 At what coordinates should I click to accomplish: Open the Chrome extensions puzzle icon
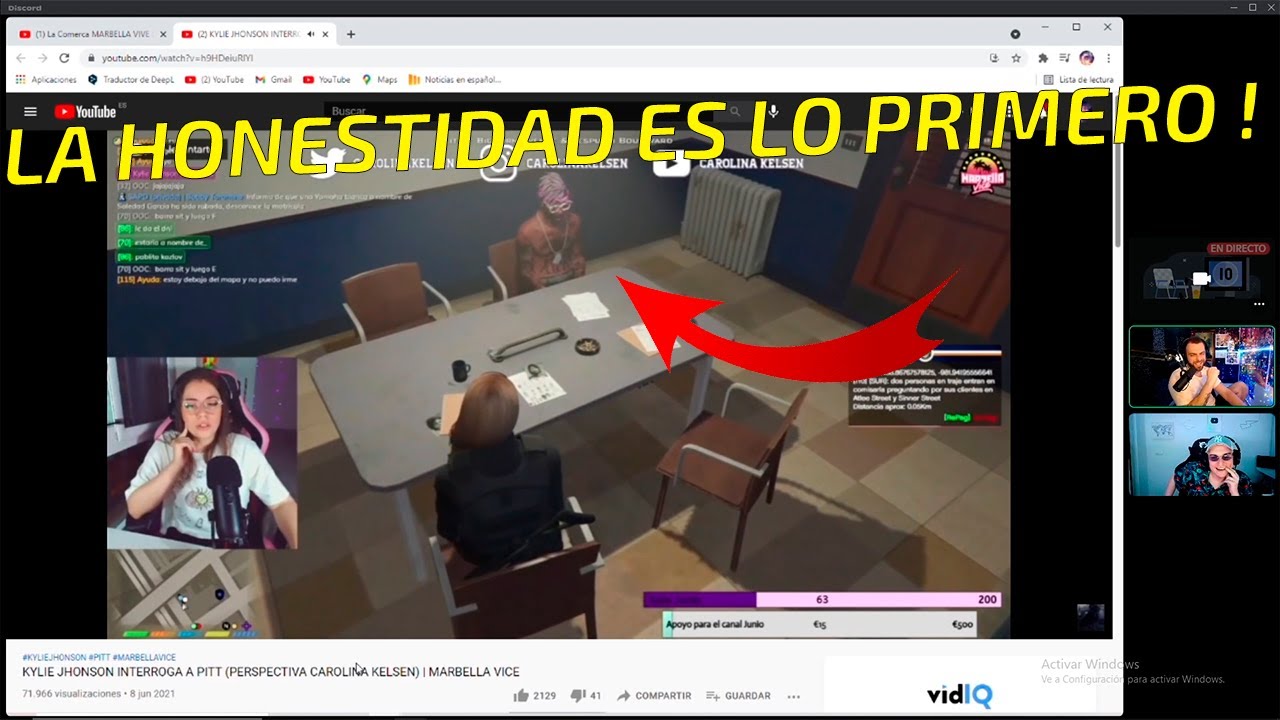point(1043,58)
